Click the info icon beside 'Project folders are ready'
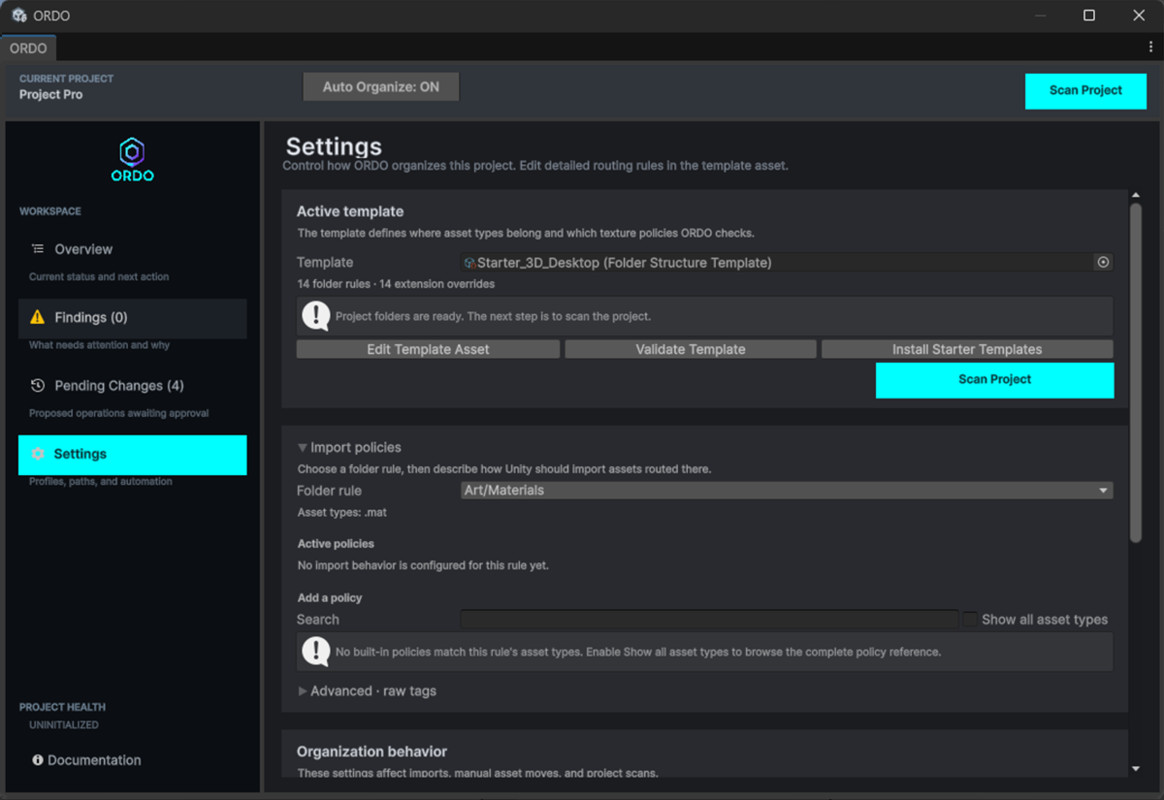This screenshot has width=1164, height=800. [315, 315]
